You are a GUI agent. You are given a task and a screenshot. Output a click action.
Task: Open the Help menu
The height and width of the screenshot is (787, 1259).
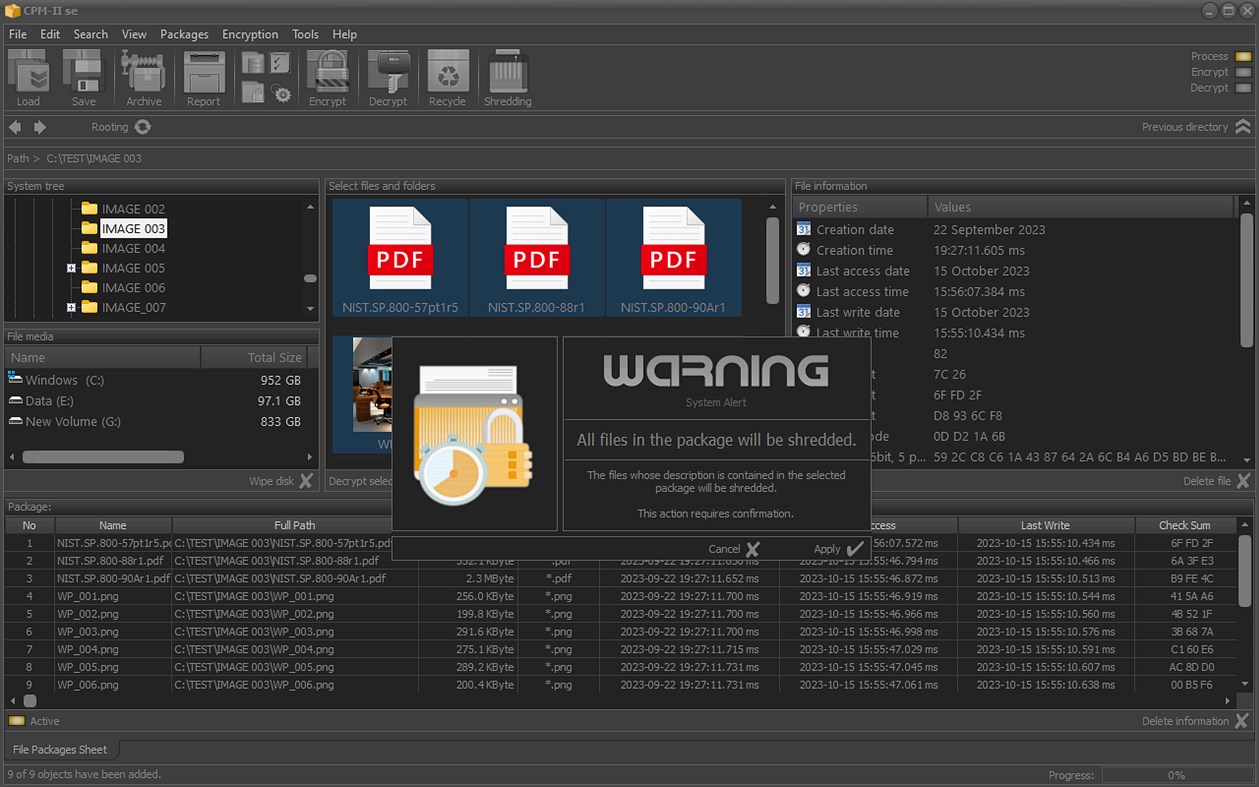[344, 34]
